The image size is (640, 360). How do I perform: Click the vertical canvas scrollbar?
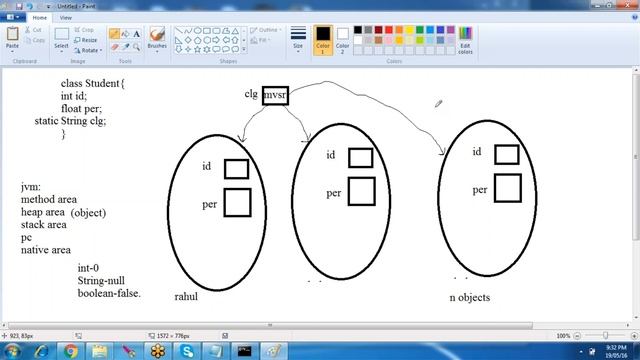point(636,157)
